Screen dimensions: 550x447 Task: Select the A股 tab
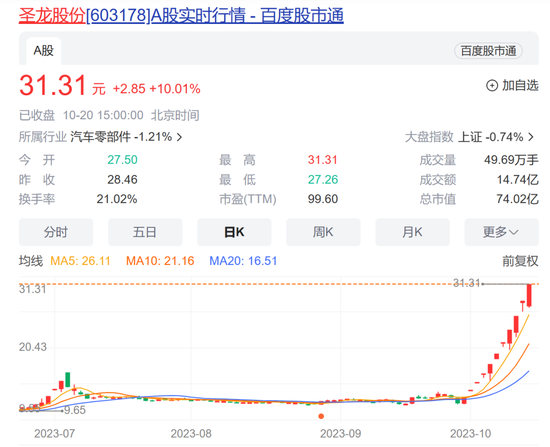click(43, 51)
